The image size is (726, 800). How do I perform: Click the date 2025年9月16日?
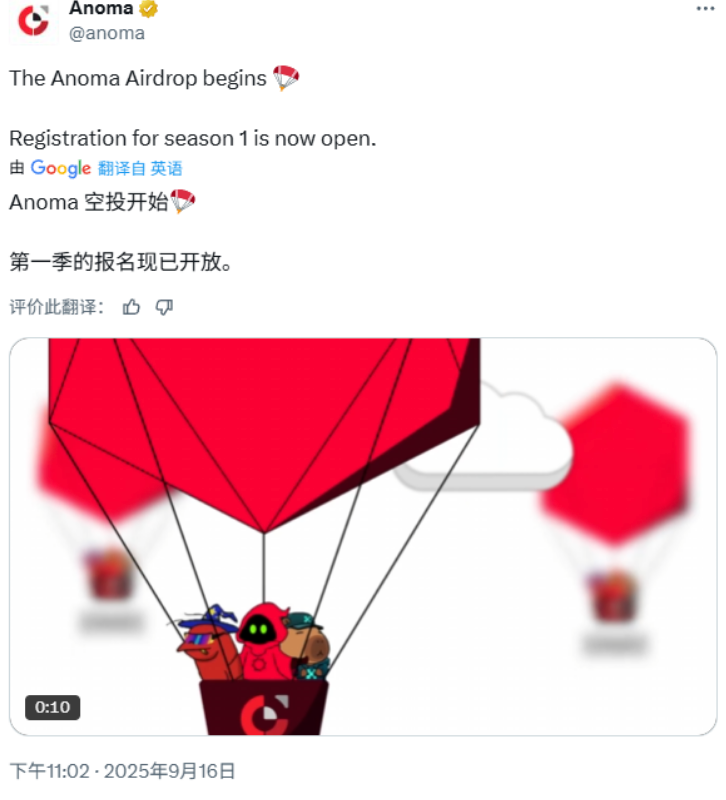(169, 771)
